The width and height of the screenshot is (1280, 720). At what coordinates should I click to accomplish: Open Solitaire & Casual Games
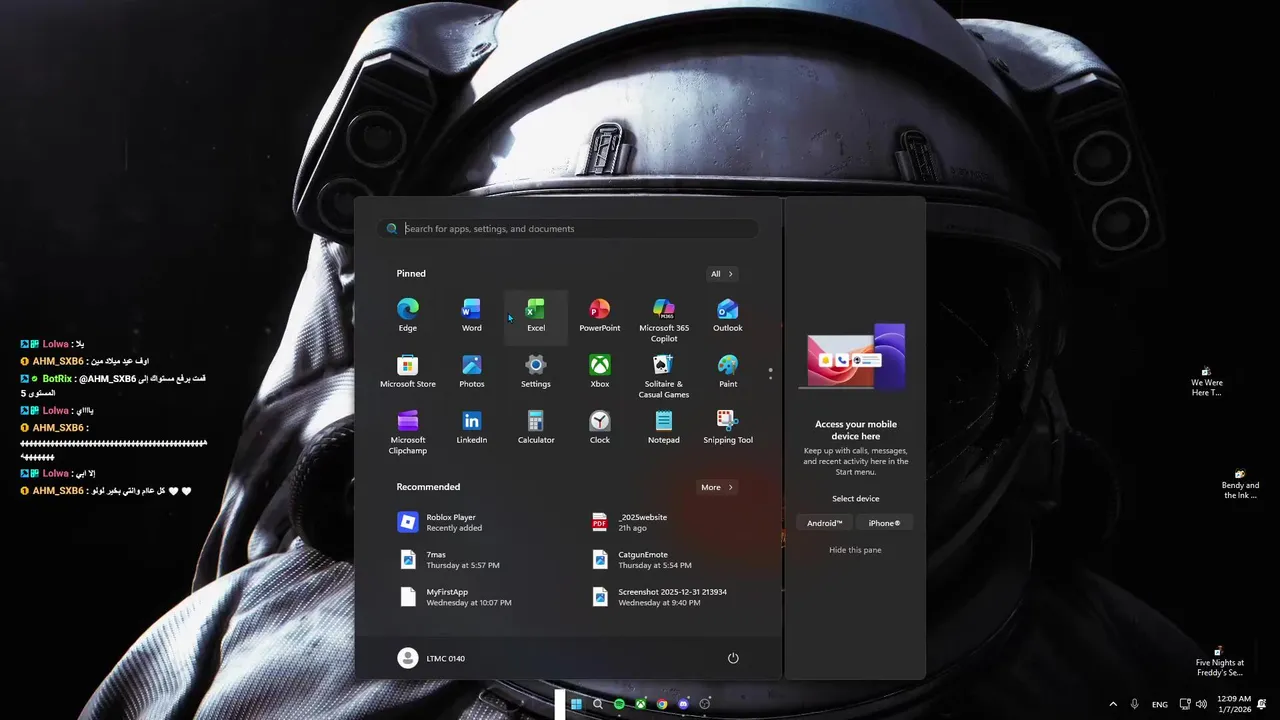pyautogui.click(x=664, y=375)
